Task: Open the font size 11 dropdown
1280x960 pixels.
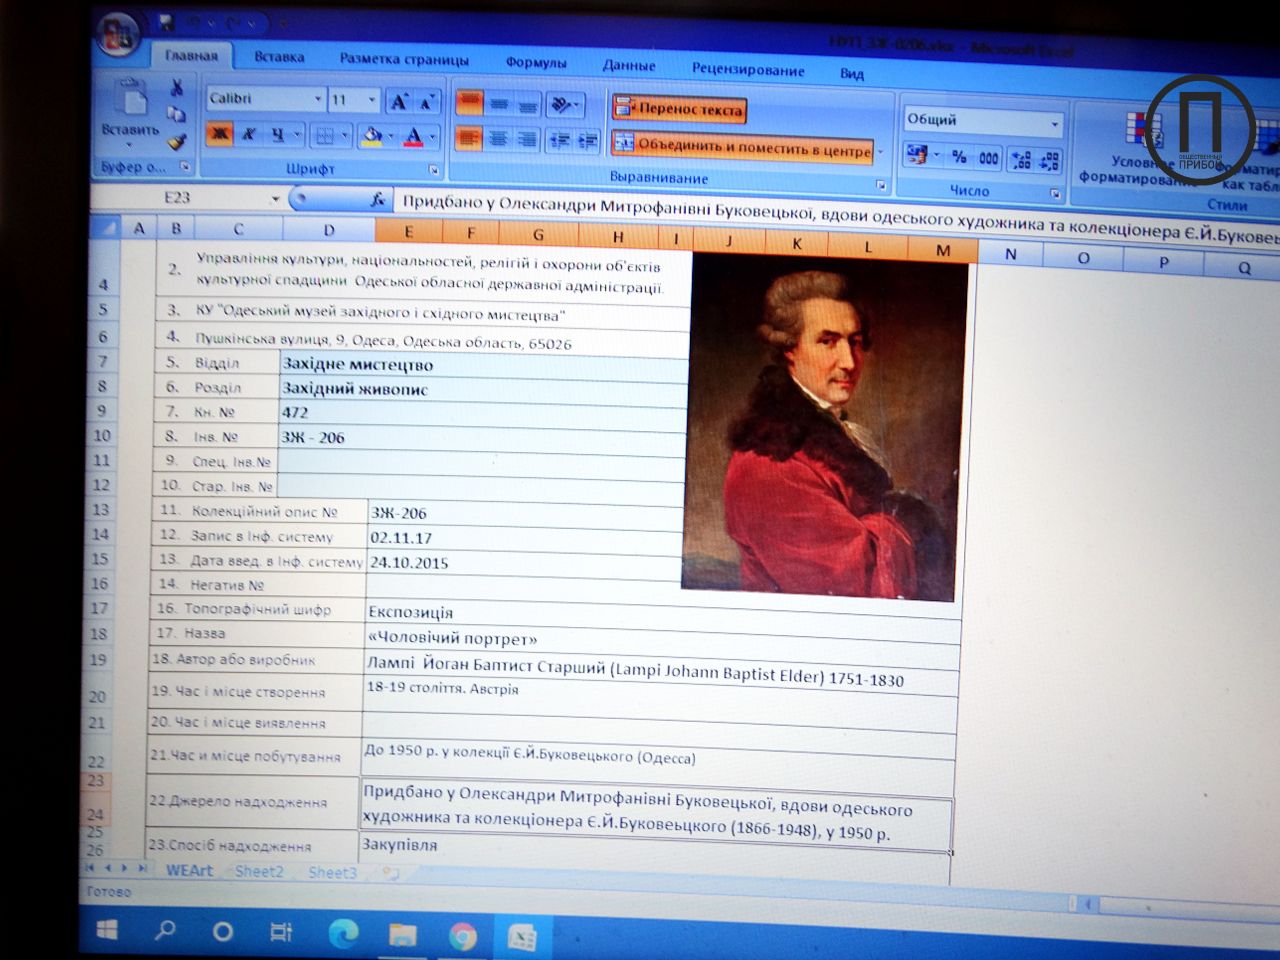Action: point(372,100)
